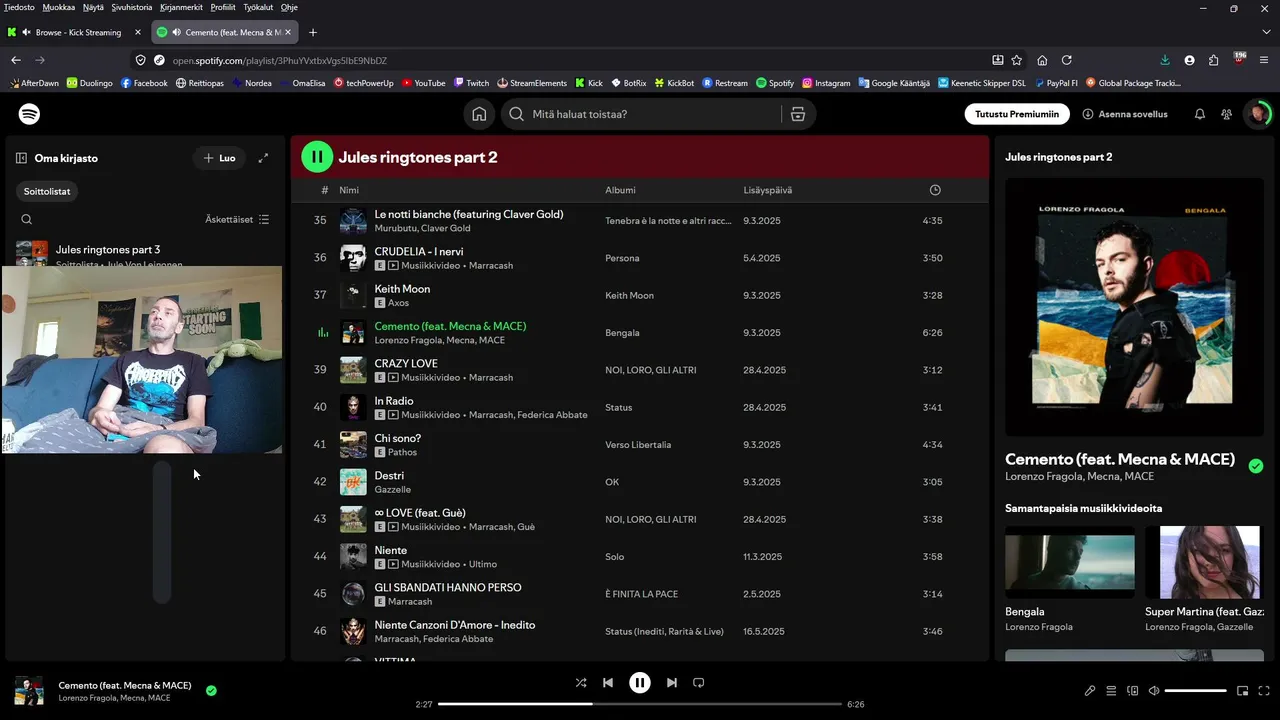
Task: Unmute the Browse - Kick Streaming tab
Action: pyautogui.click(x=26, y=32)
